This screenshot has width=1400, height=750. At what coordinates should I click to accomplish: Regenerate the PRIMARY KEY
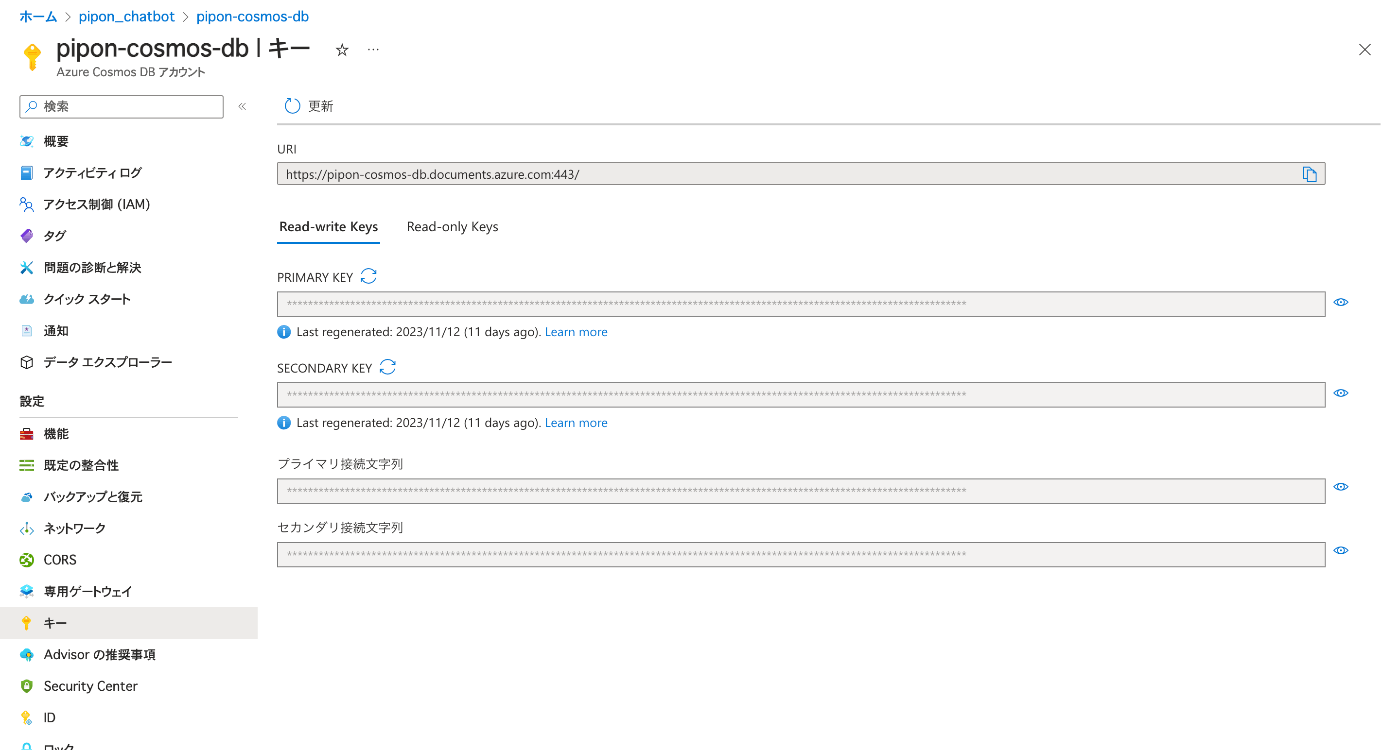(369, 277)
